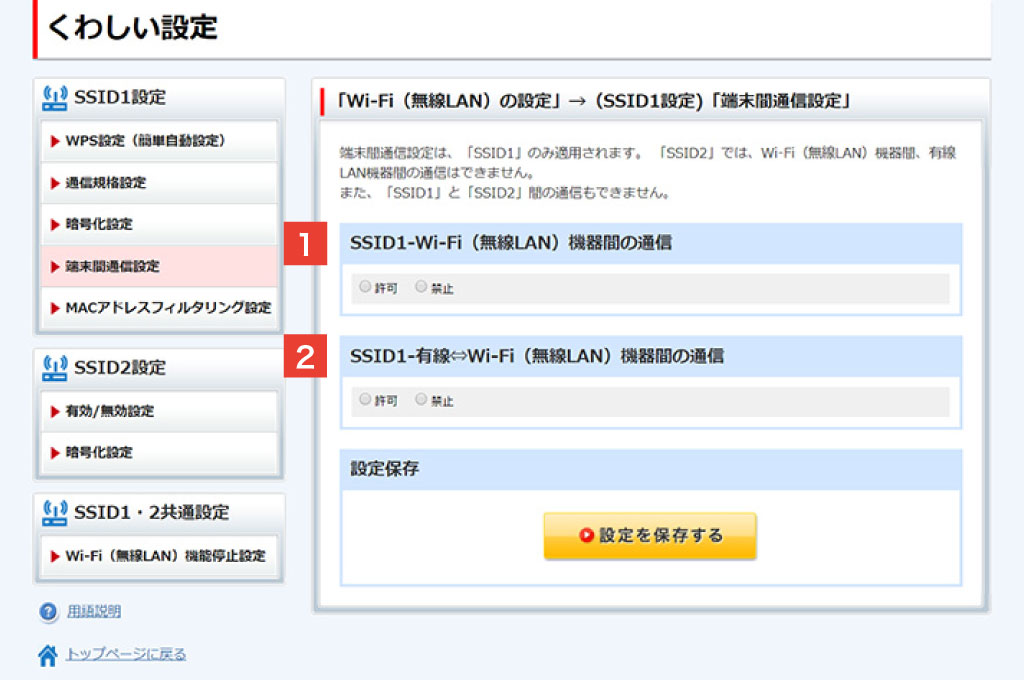The image size is (1024, 680).
Task: Click the router icon beside SSID1・2共通設定
Action: [55, 513]
